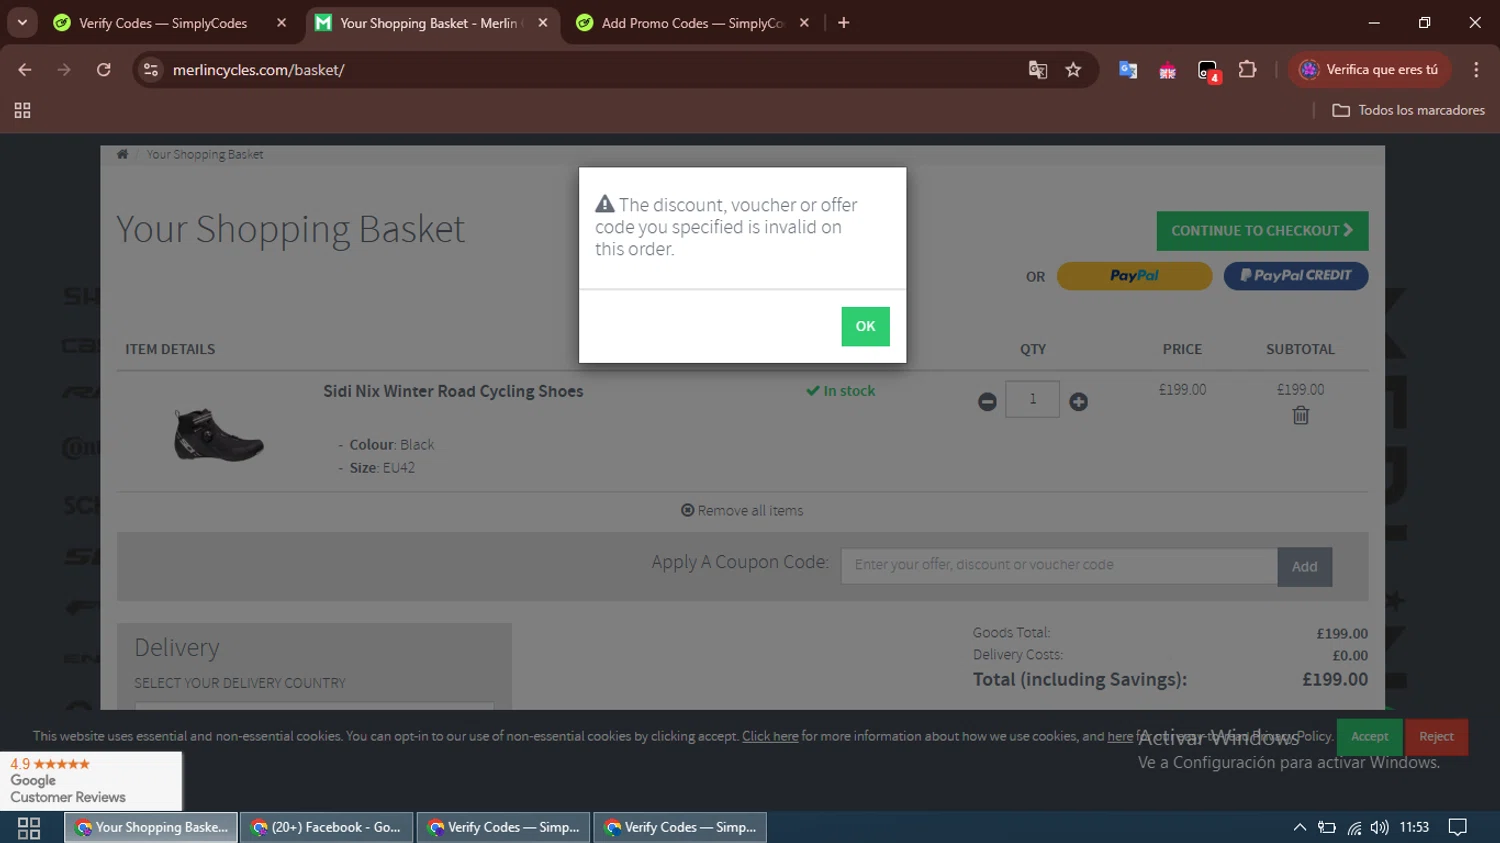This screenshot has width=1500, height=843.
Task: Show hidden system tray icons chevron
Action: tap(1299, 828)
